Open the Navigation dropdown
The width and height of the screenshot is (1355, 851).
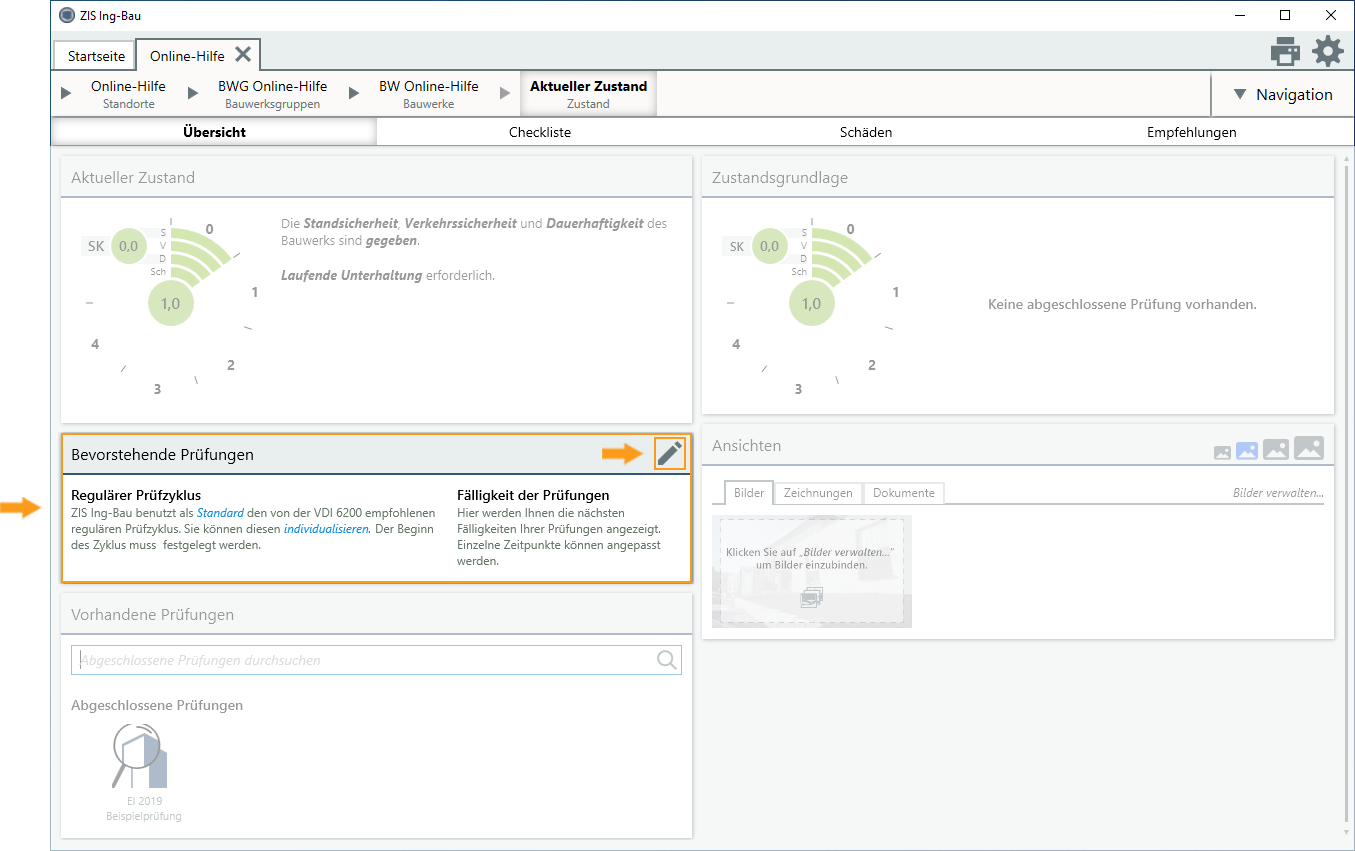tap(1283, 94)
